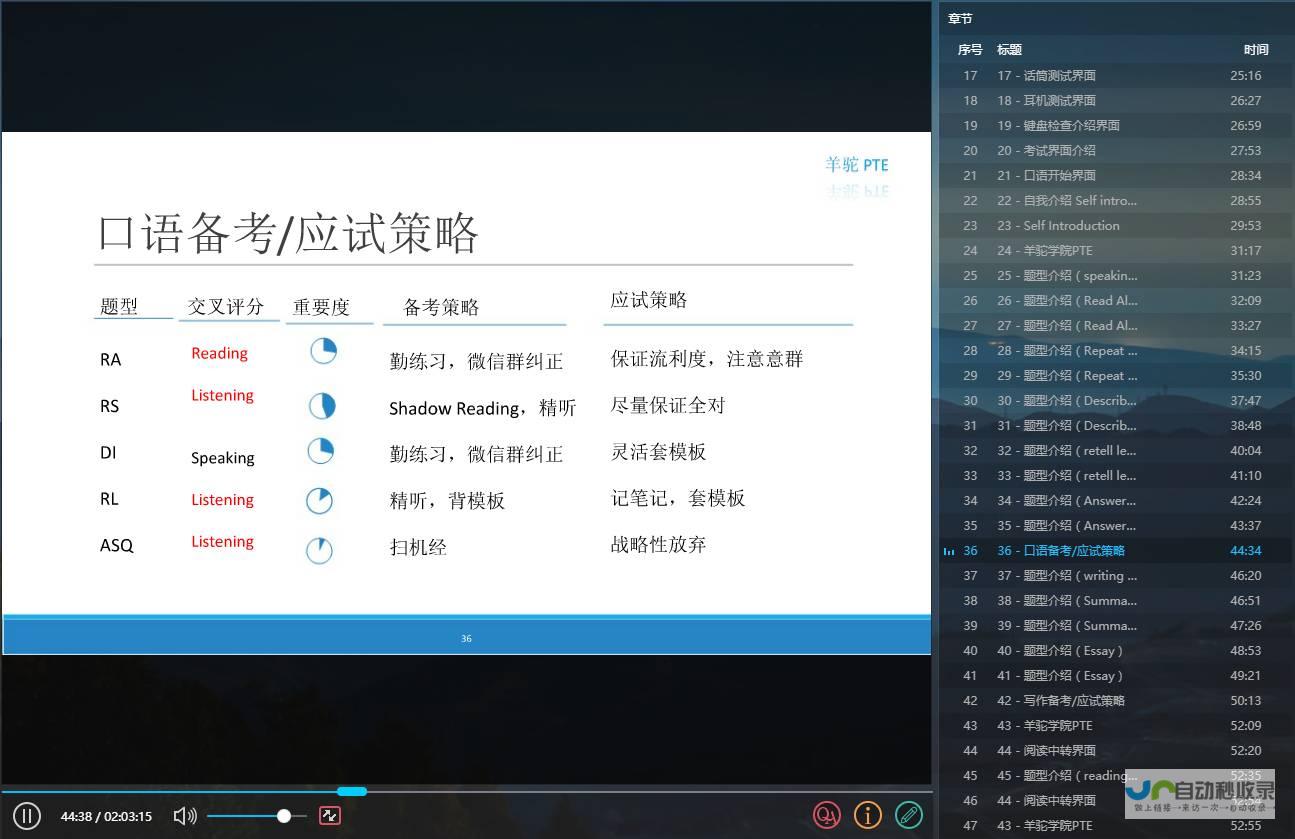This screenshot has height=839, width=1295.
Task: Click 战略性放弃 text on the slide
Action: point(659,544)
